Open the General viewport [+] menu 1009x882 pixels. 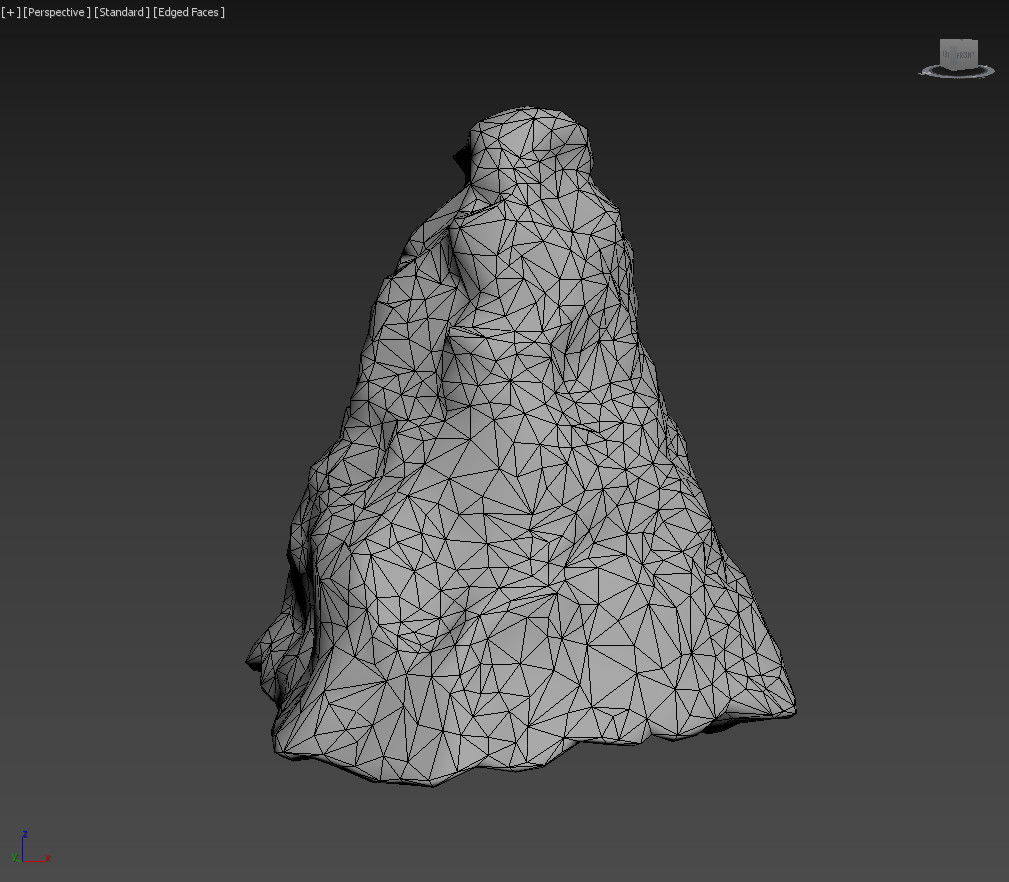tap(9, 12)
